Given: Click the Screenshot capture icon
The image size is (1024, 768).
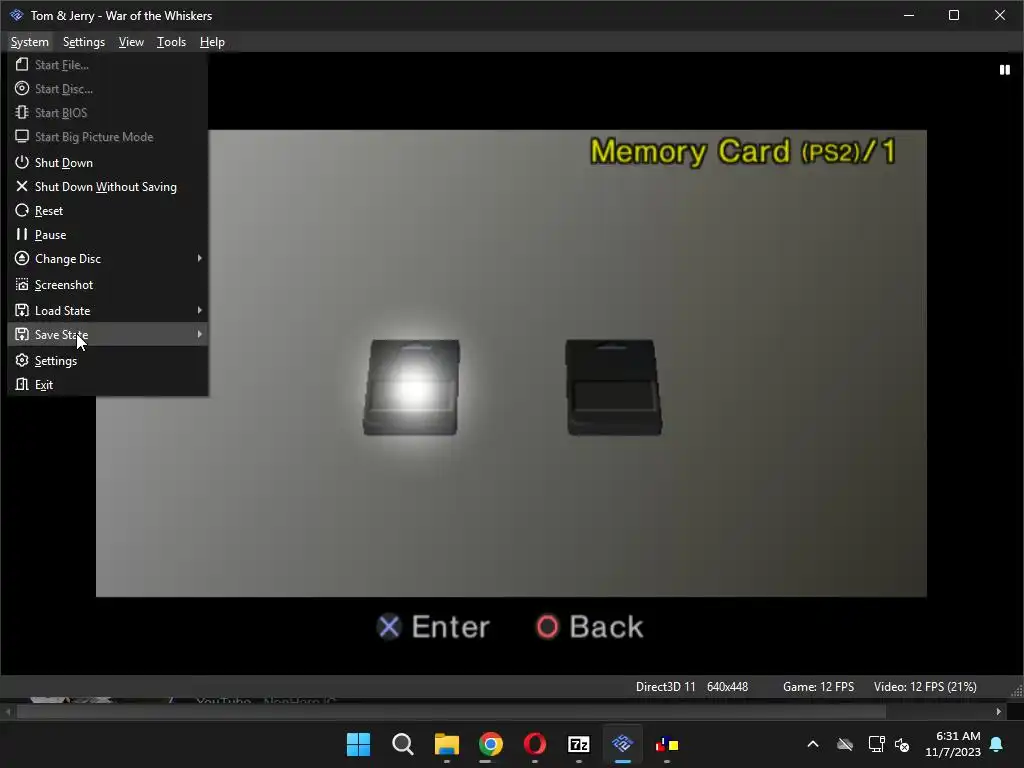Looking at the screenshot, I should (22, 285).
